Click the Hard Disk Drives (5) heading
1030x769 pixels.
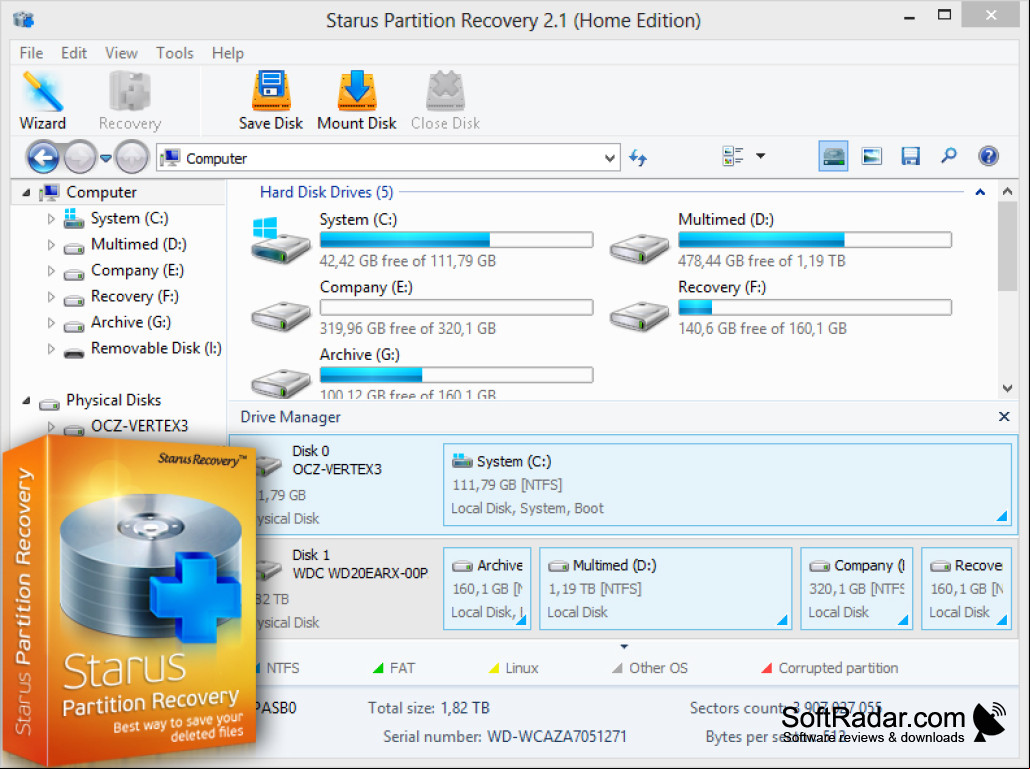[x=326, y=192]
